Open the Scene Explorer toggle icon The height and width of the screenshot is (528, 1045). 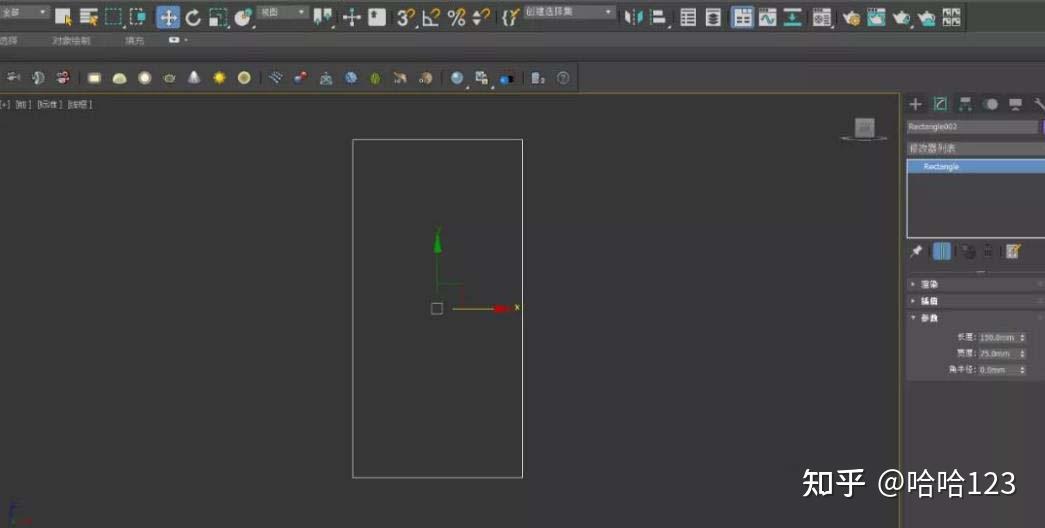tap(688, 17)
